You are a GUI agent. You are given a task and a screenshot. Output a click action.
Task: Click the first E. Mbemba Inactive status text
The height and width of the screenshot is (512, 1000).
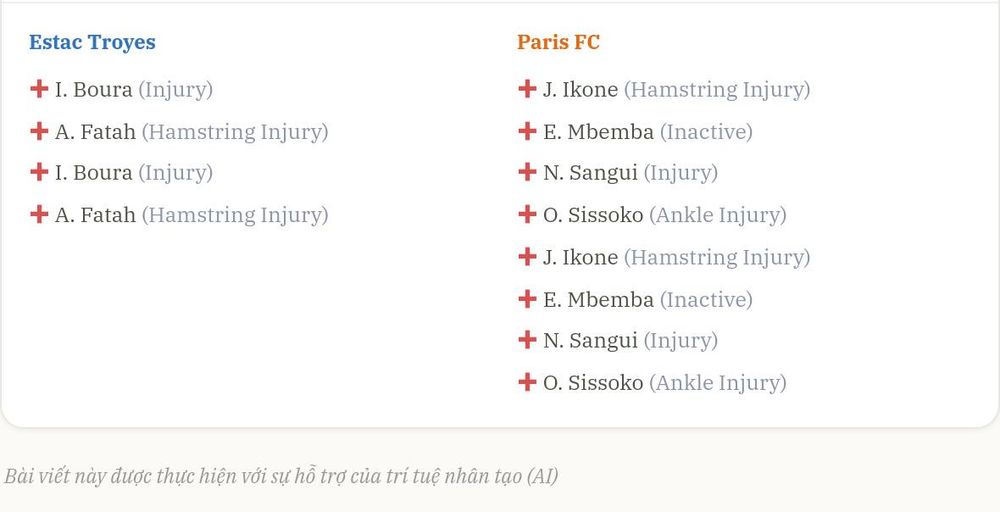tap(706, 132)
